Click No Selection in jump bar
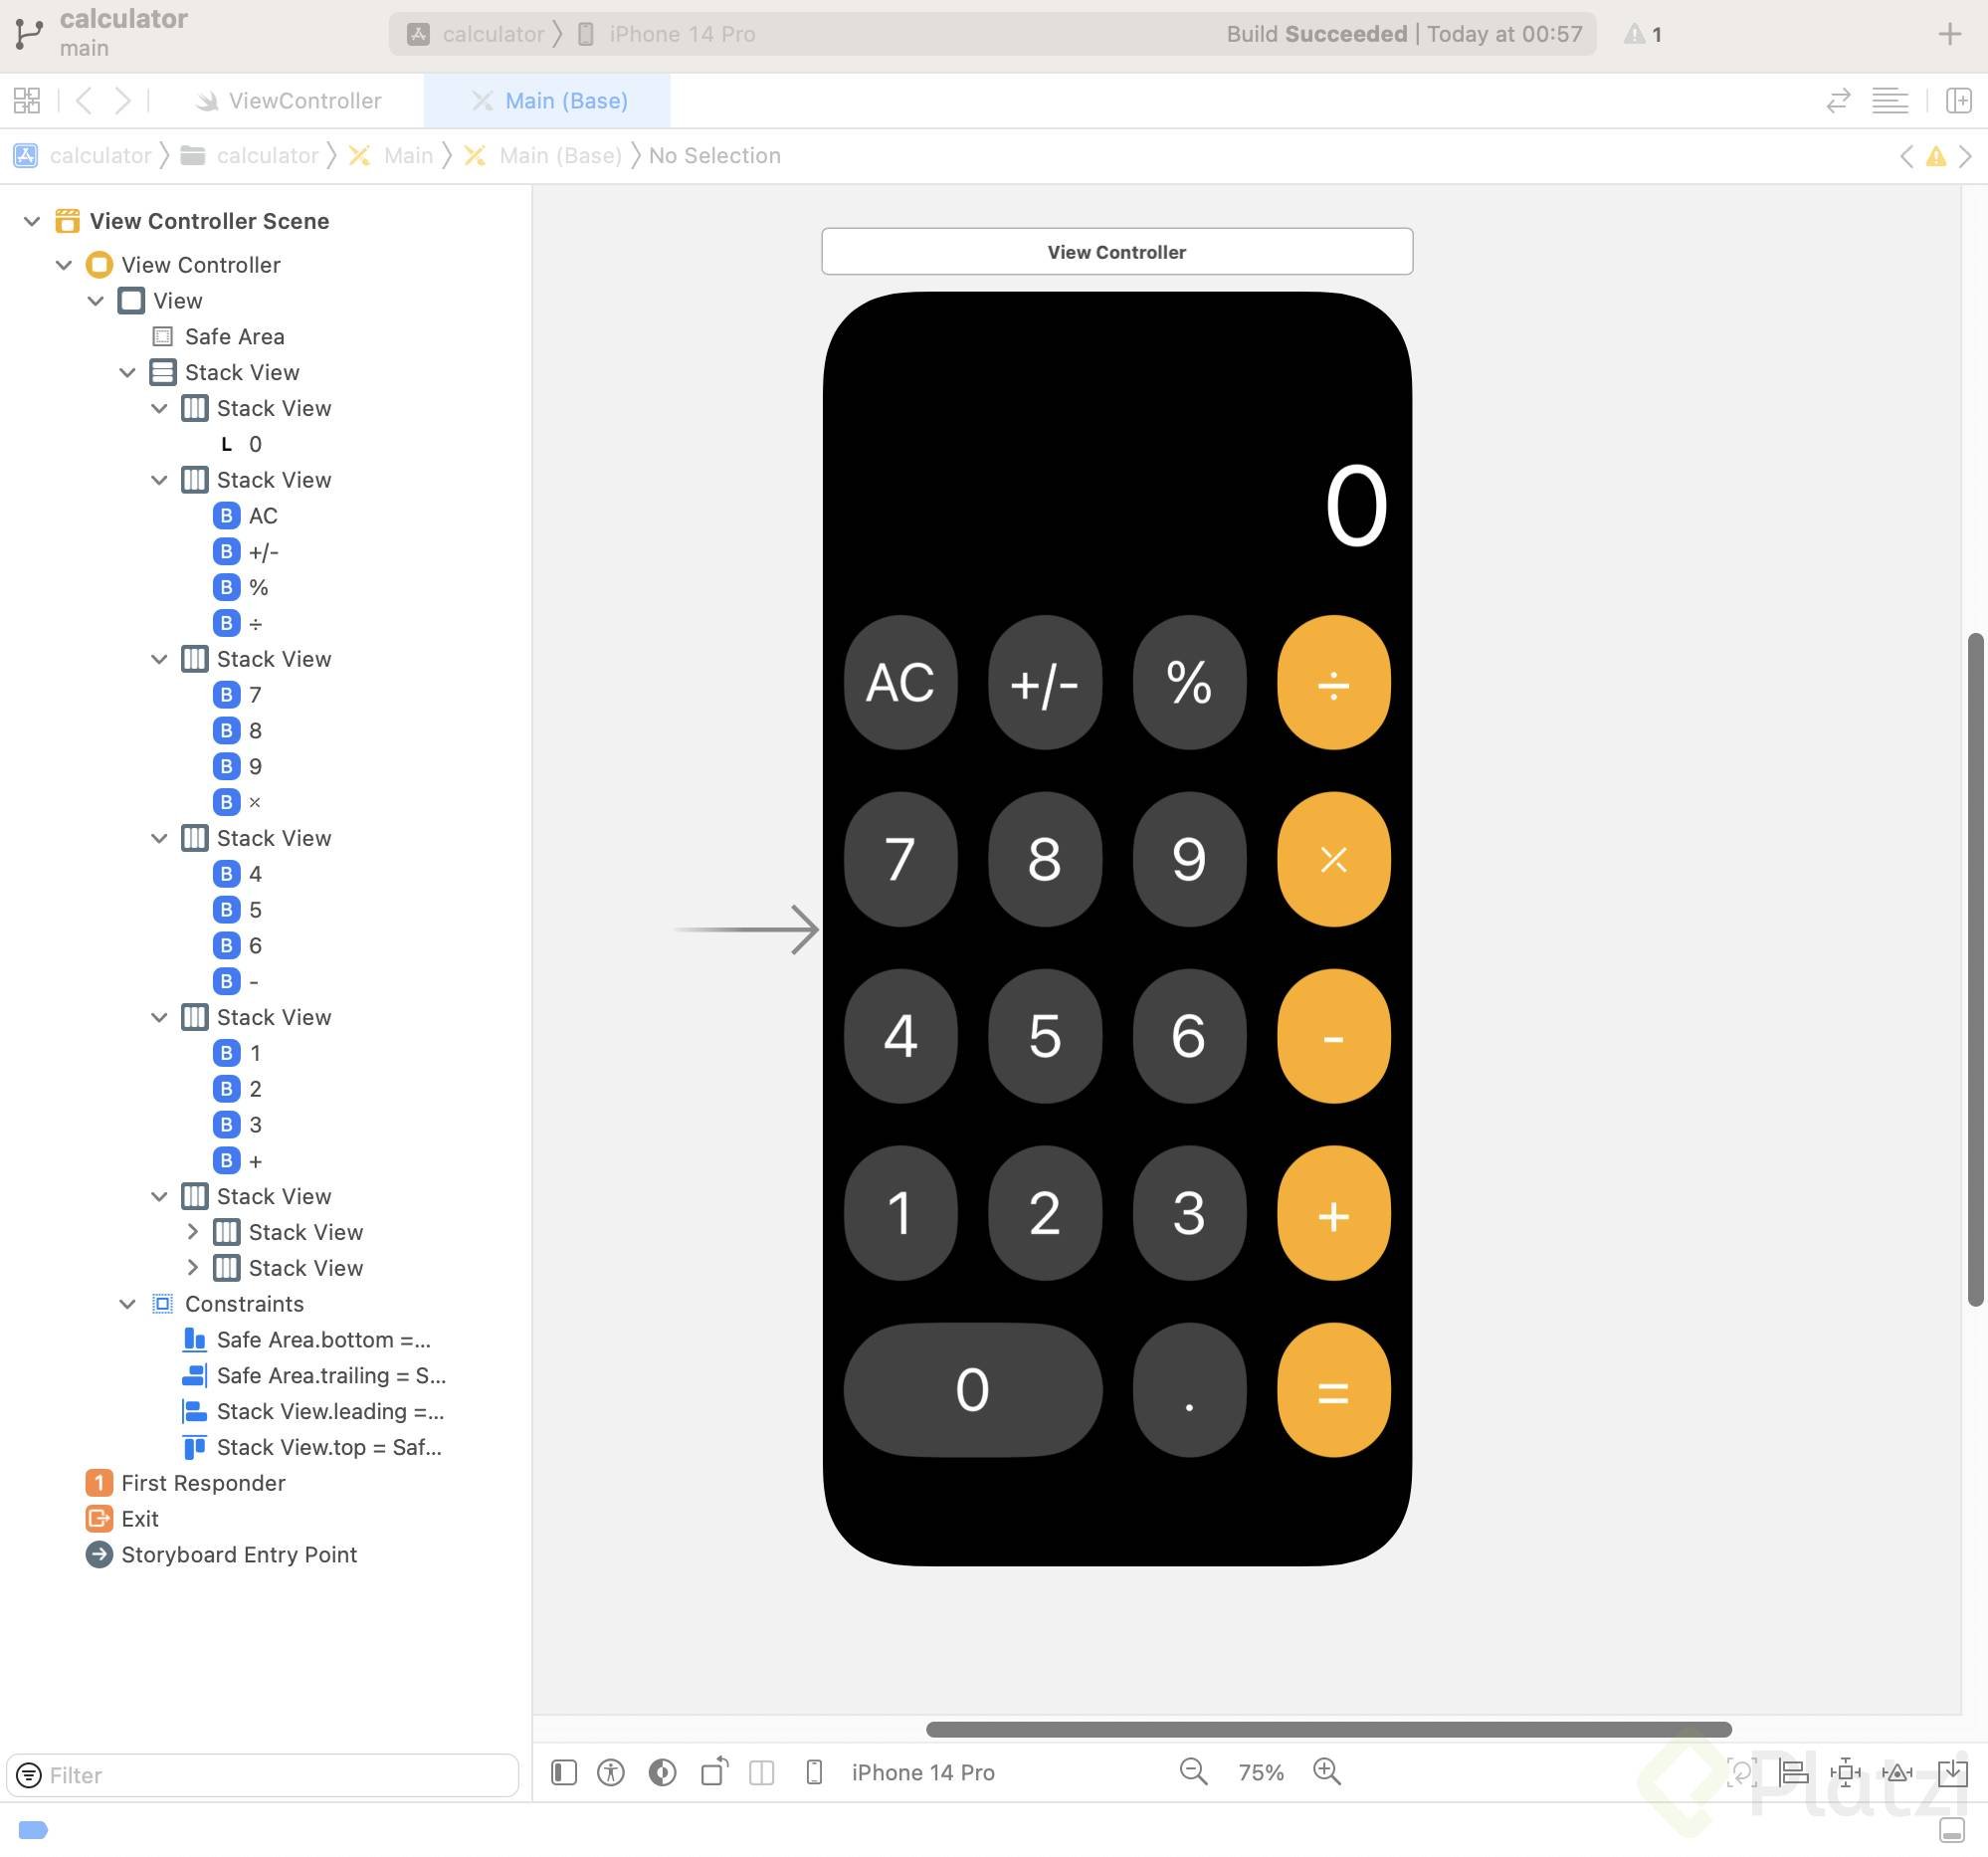The width and height of the screenshot is (1988, 1857). (x=715, y=156)
